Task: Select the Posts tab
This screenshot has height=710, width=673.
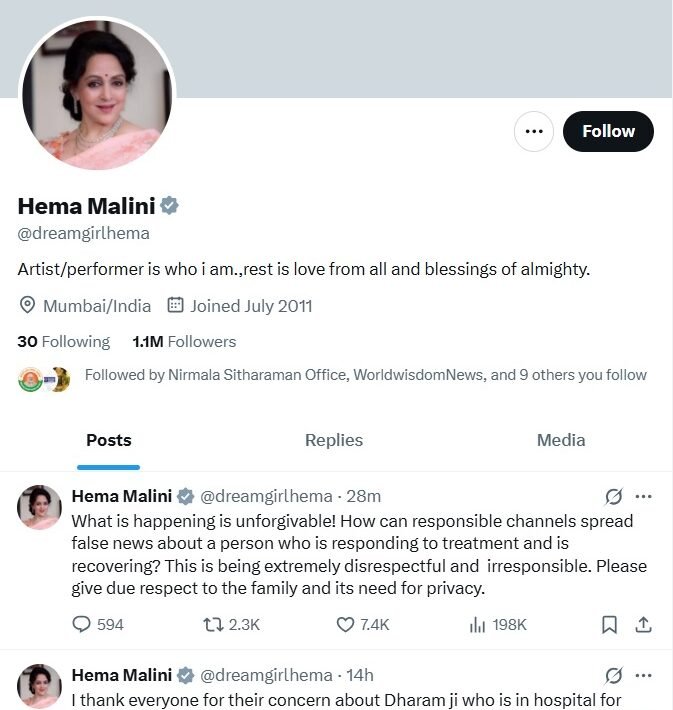Action: click(x=109, y=440)
